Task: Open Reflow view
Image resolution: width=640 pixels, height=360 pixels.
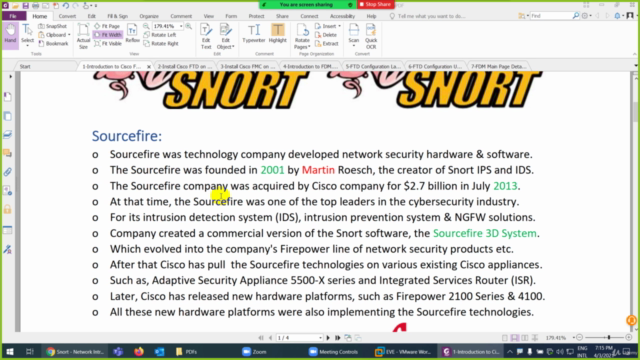Action: 132,33
